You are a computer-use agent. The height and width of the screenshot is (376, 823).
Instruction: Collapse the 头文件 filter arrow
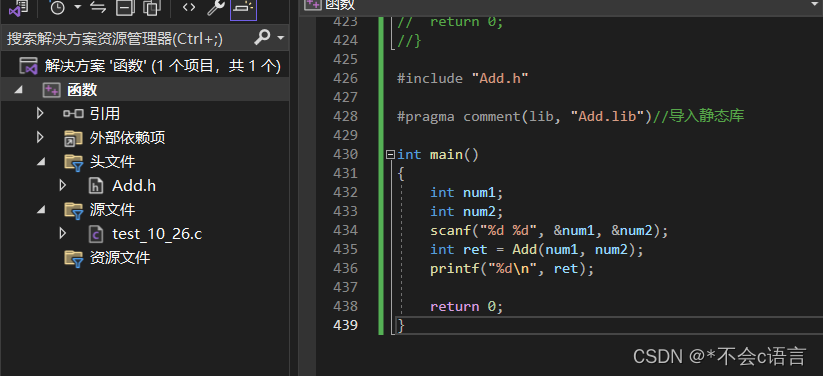41,162
